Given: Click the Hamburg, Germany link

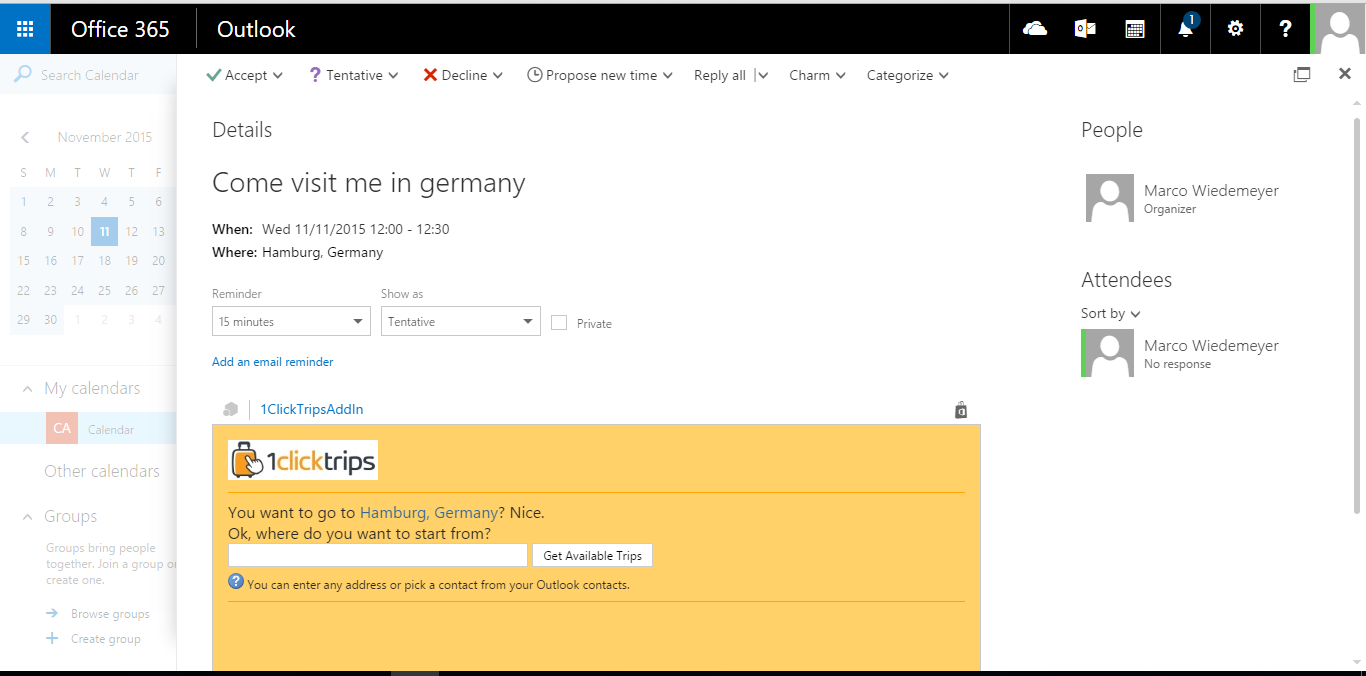Looking at the screenshot, I should (429, 512).
